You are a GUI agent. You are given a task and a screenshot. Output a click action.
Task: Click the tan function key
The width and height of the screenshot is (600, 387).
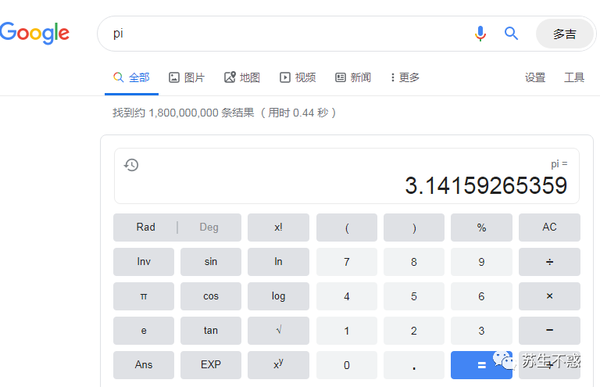(x=211, y=331)
